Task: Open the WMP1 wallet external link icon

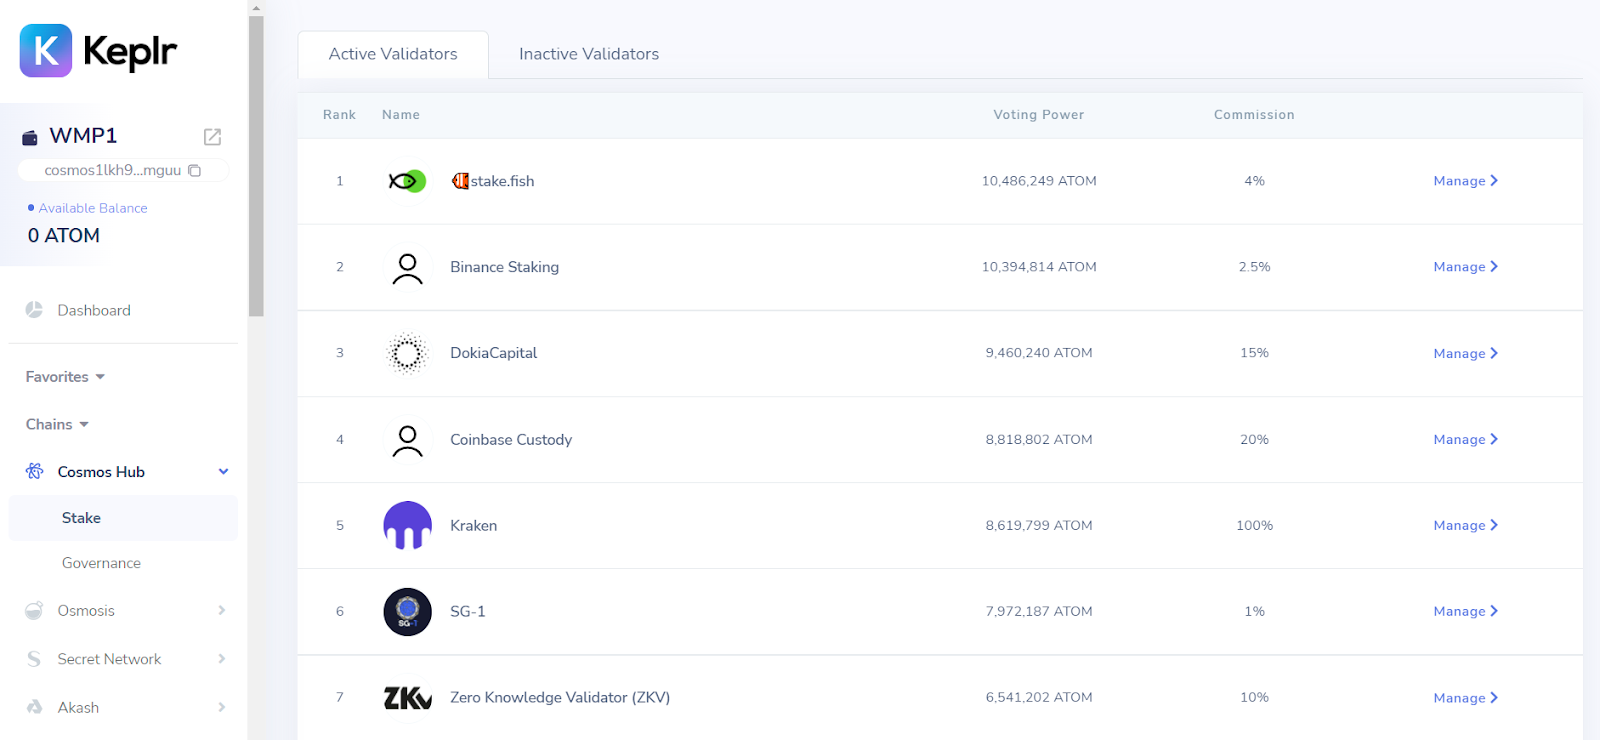Action: (212, 136)
